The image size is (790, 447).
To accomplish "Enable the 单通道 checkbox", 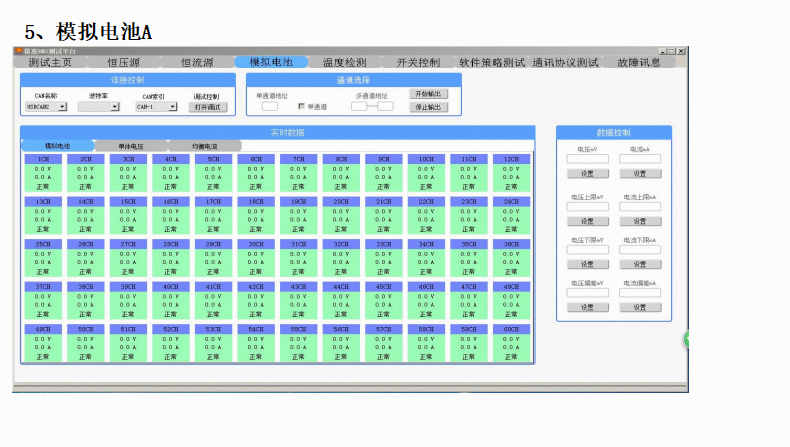I will click(302, 105).
